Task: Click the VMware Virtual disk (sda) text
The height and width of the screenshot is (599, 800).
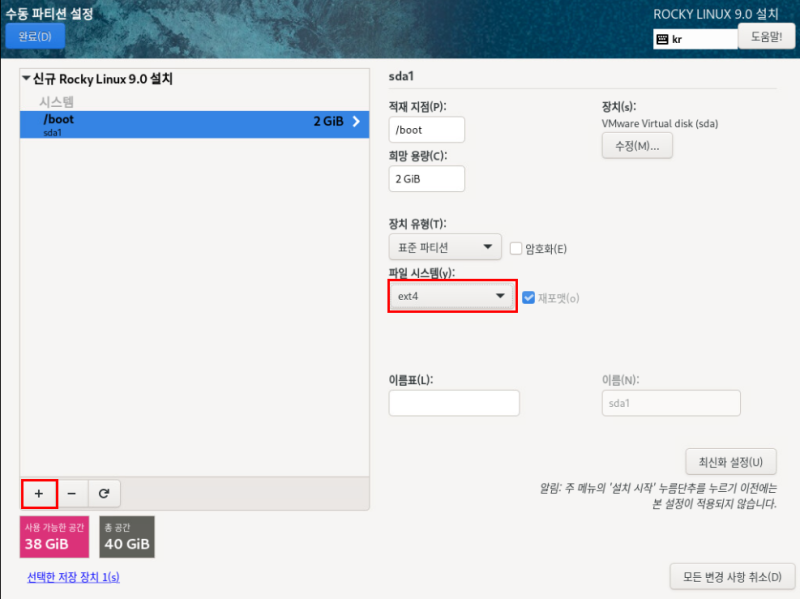Action: tap(660, 123)
